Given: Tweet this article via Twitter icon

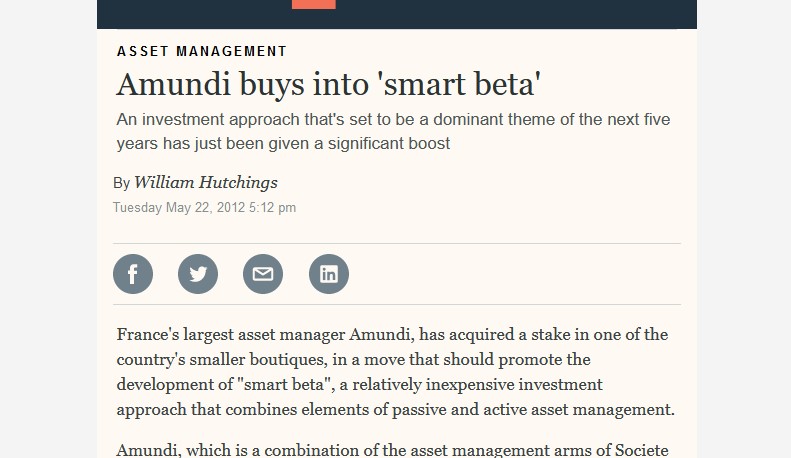Looking at the screenshot, I should coord(198,274).
